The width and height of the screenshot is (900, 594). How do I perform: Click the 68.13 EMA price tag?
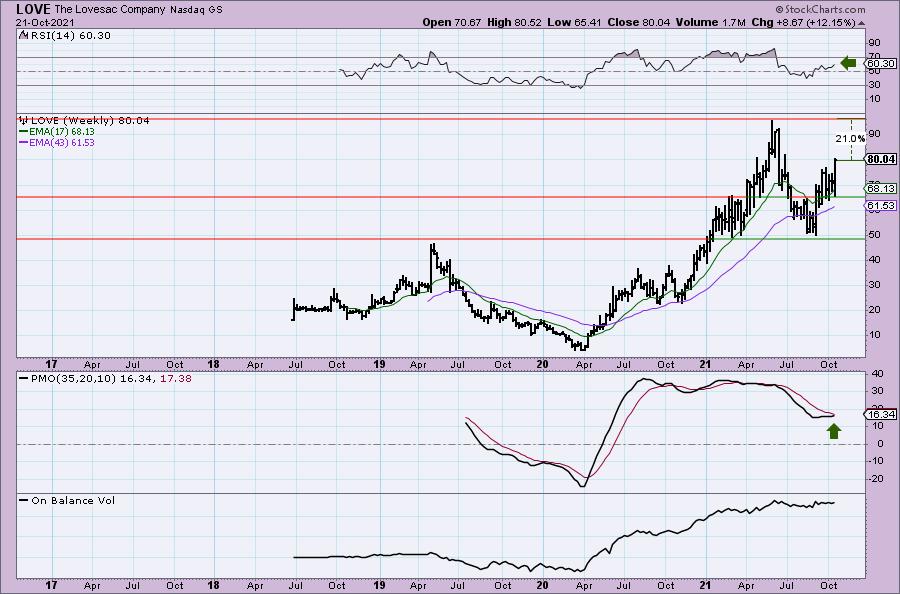pos(881,188)
